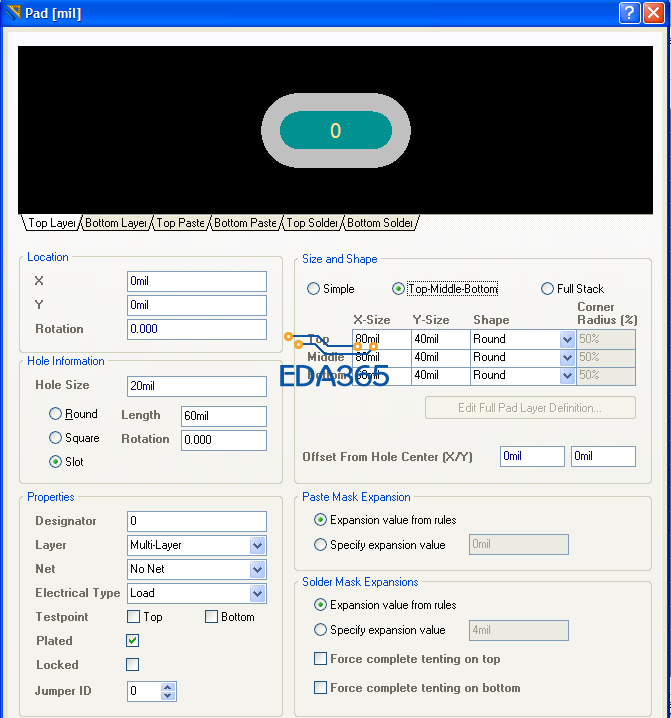The height and width of the screenshot is (718, 671).
Task: Toggle the Plated checkbox
Action: pos(132,641)
